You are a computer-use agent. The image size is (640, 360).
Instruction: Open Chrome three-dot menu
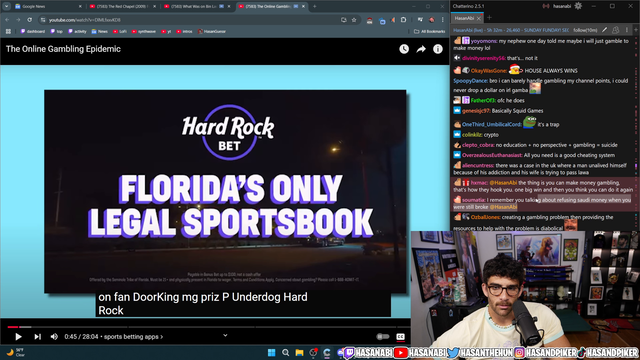[x=442, y=20]
